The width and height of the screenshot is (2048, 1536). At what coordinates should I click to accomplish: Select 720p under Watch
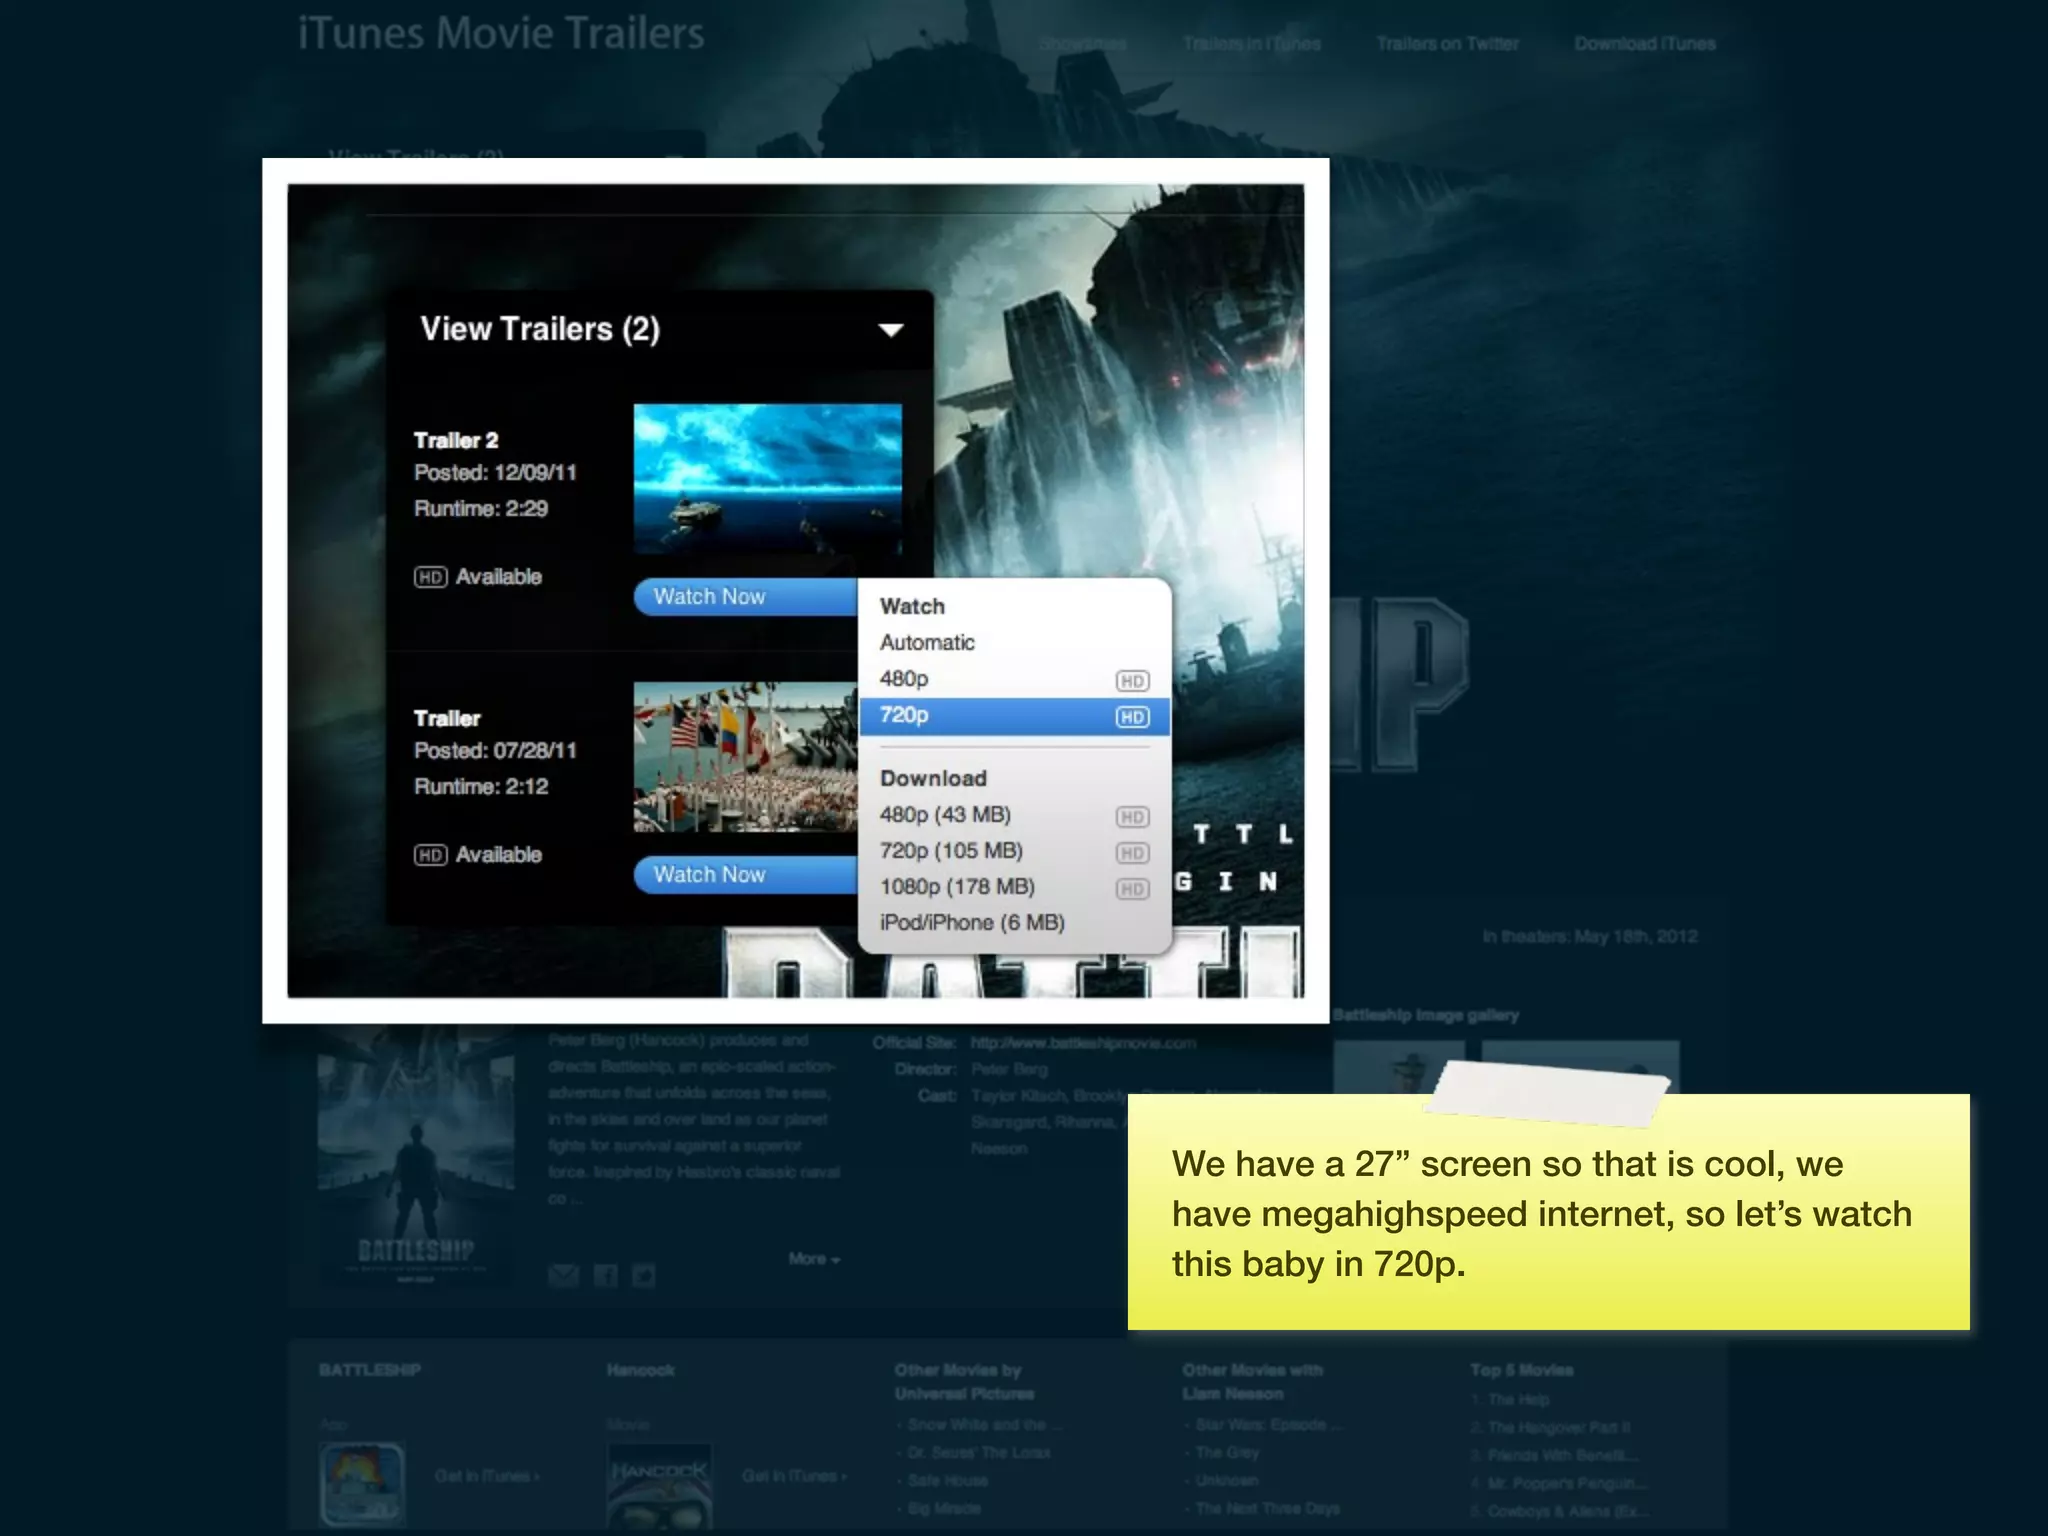pos(1014,716)
